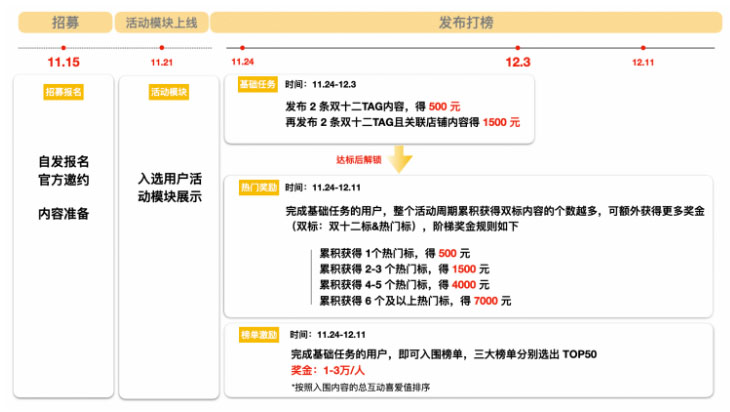Click the 活动模块上线 phase header
This screenshot has width=730, height=412.
(x=162, y=22)
